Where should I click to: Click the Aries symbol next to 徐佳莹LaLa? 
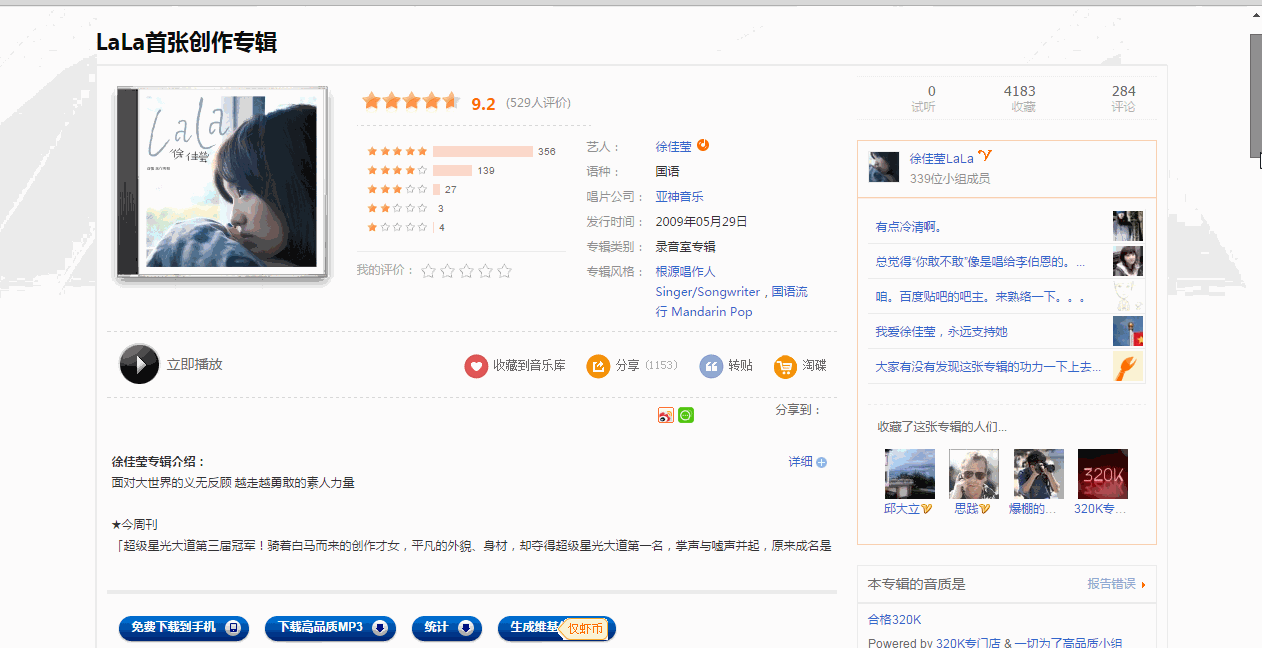(x=985, y=156)
